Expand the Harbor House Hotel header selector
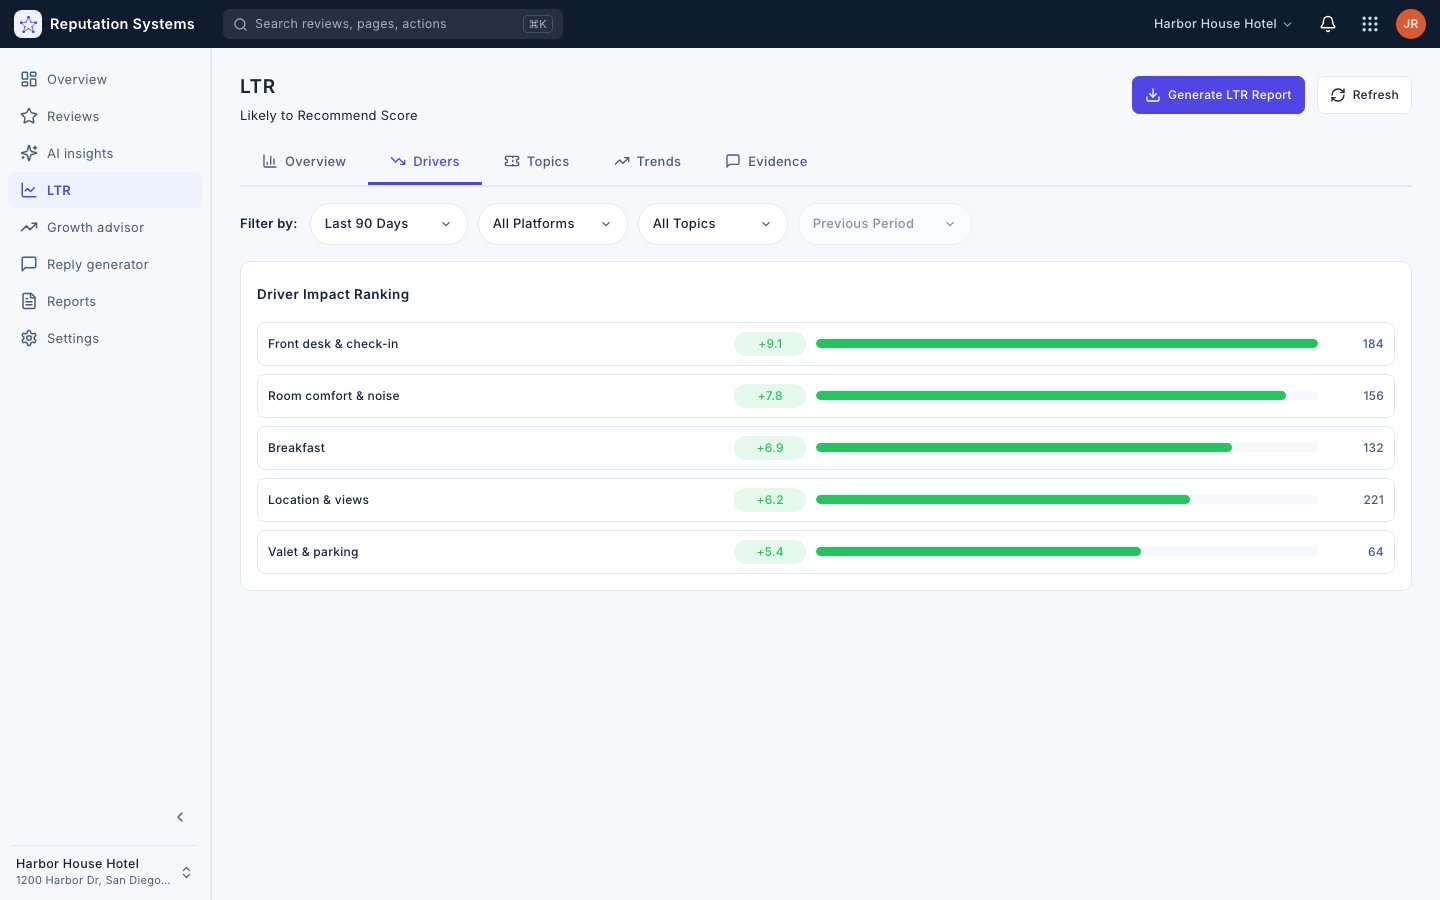Image resolution: width=1440 pixels, height=900 pixels. point(1223,24)
